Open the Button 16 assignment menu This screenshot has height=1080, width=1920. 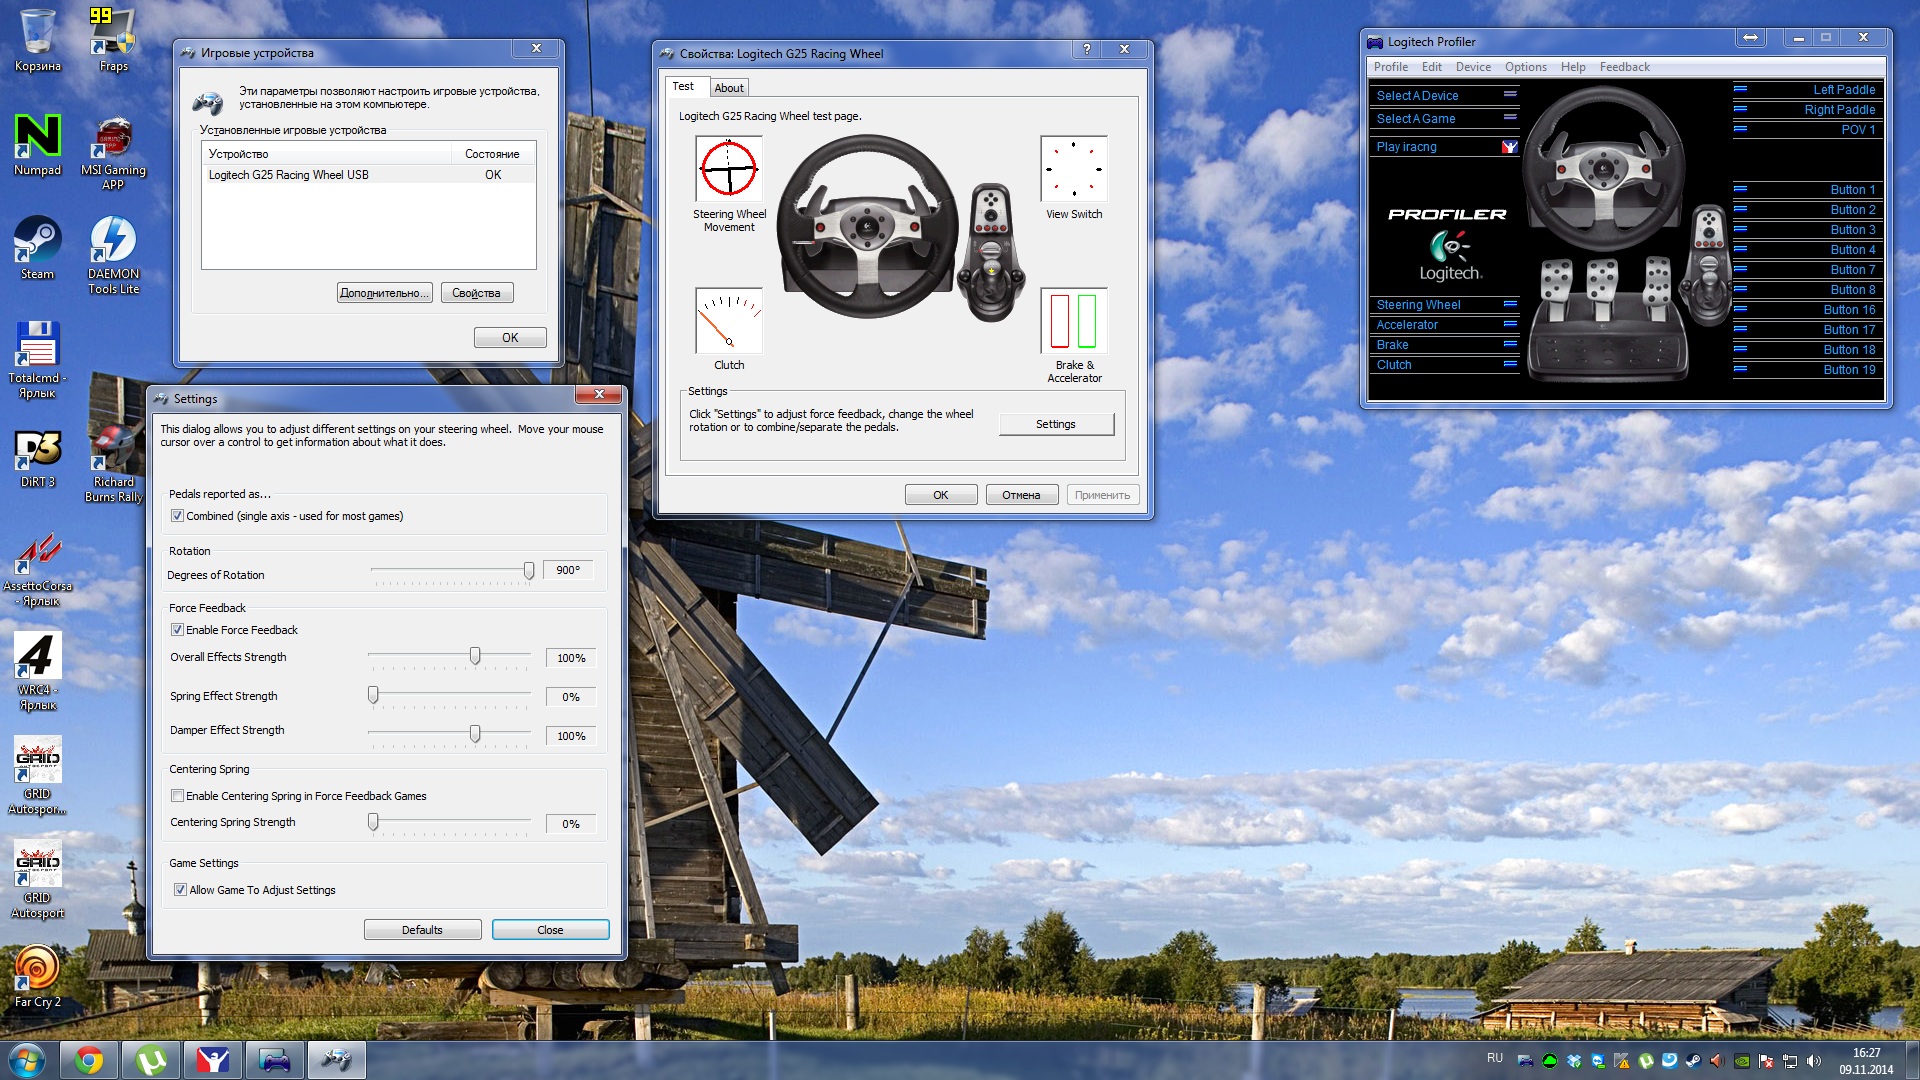tap(1806, 310)
